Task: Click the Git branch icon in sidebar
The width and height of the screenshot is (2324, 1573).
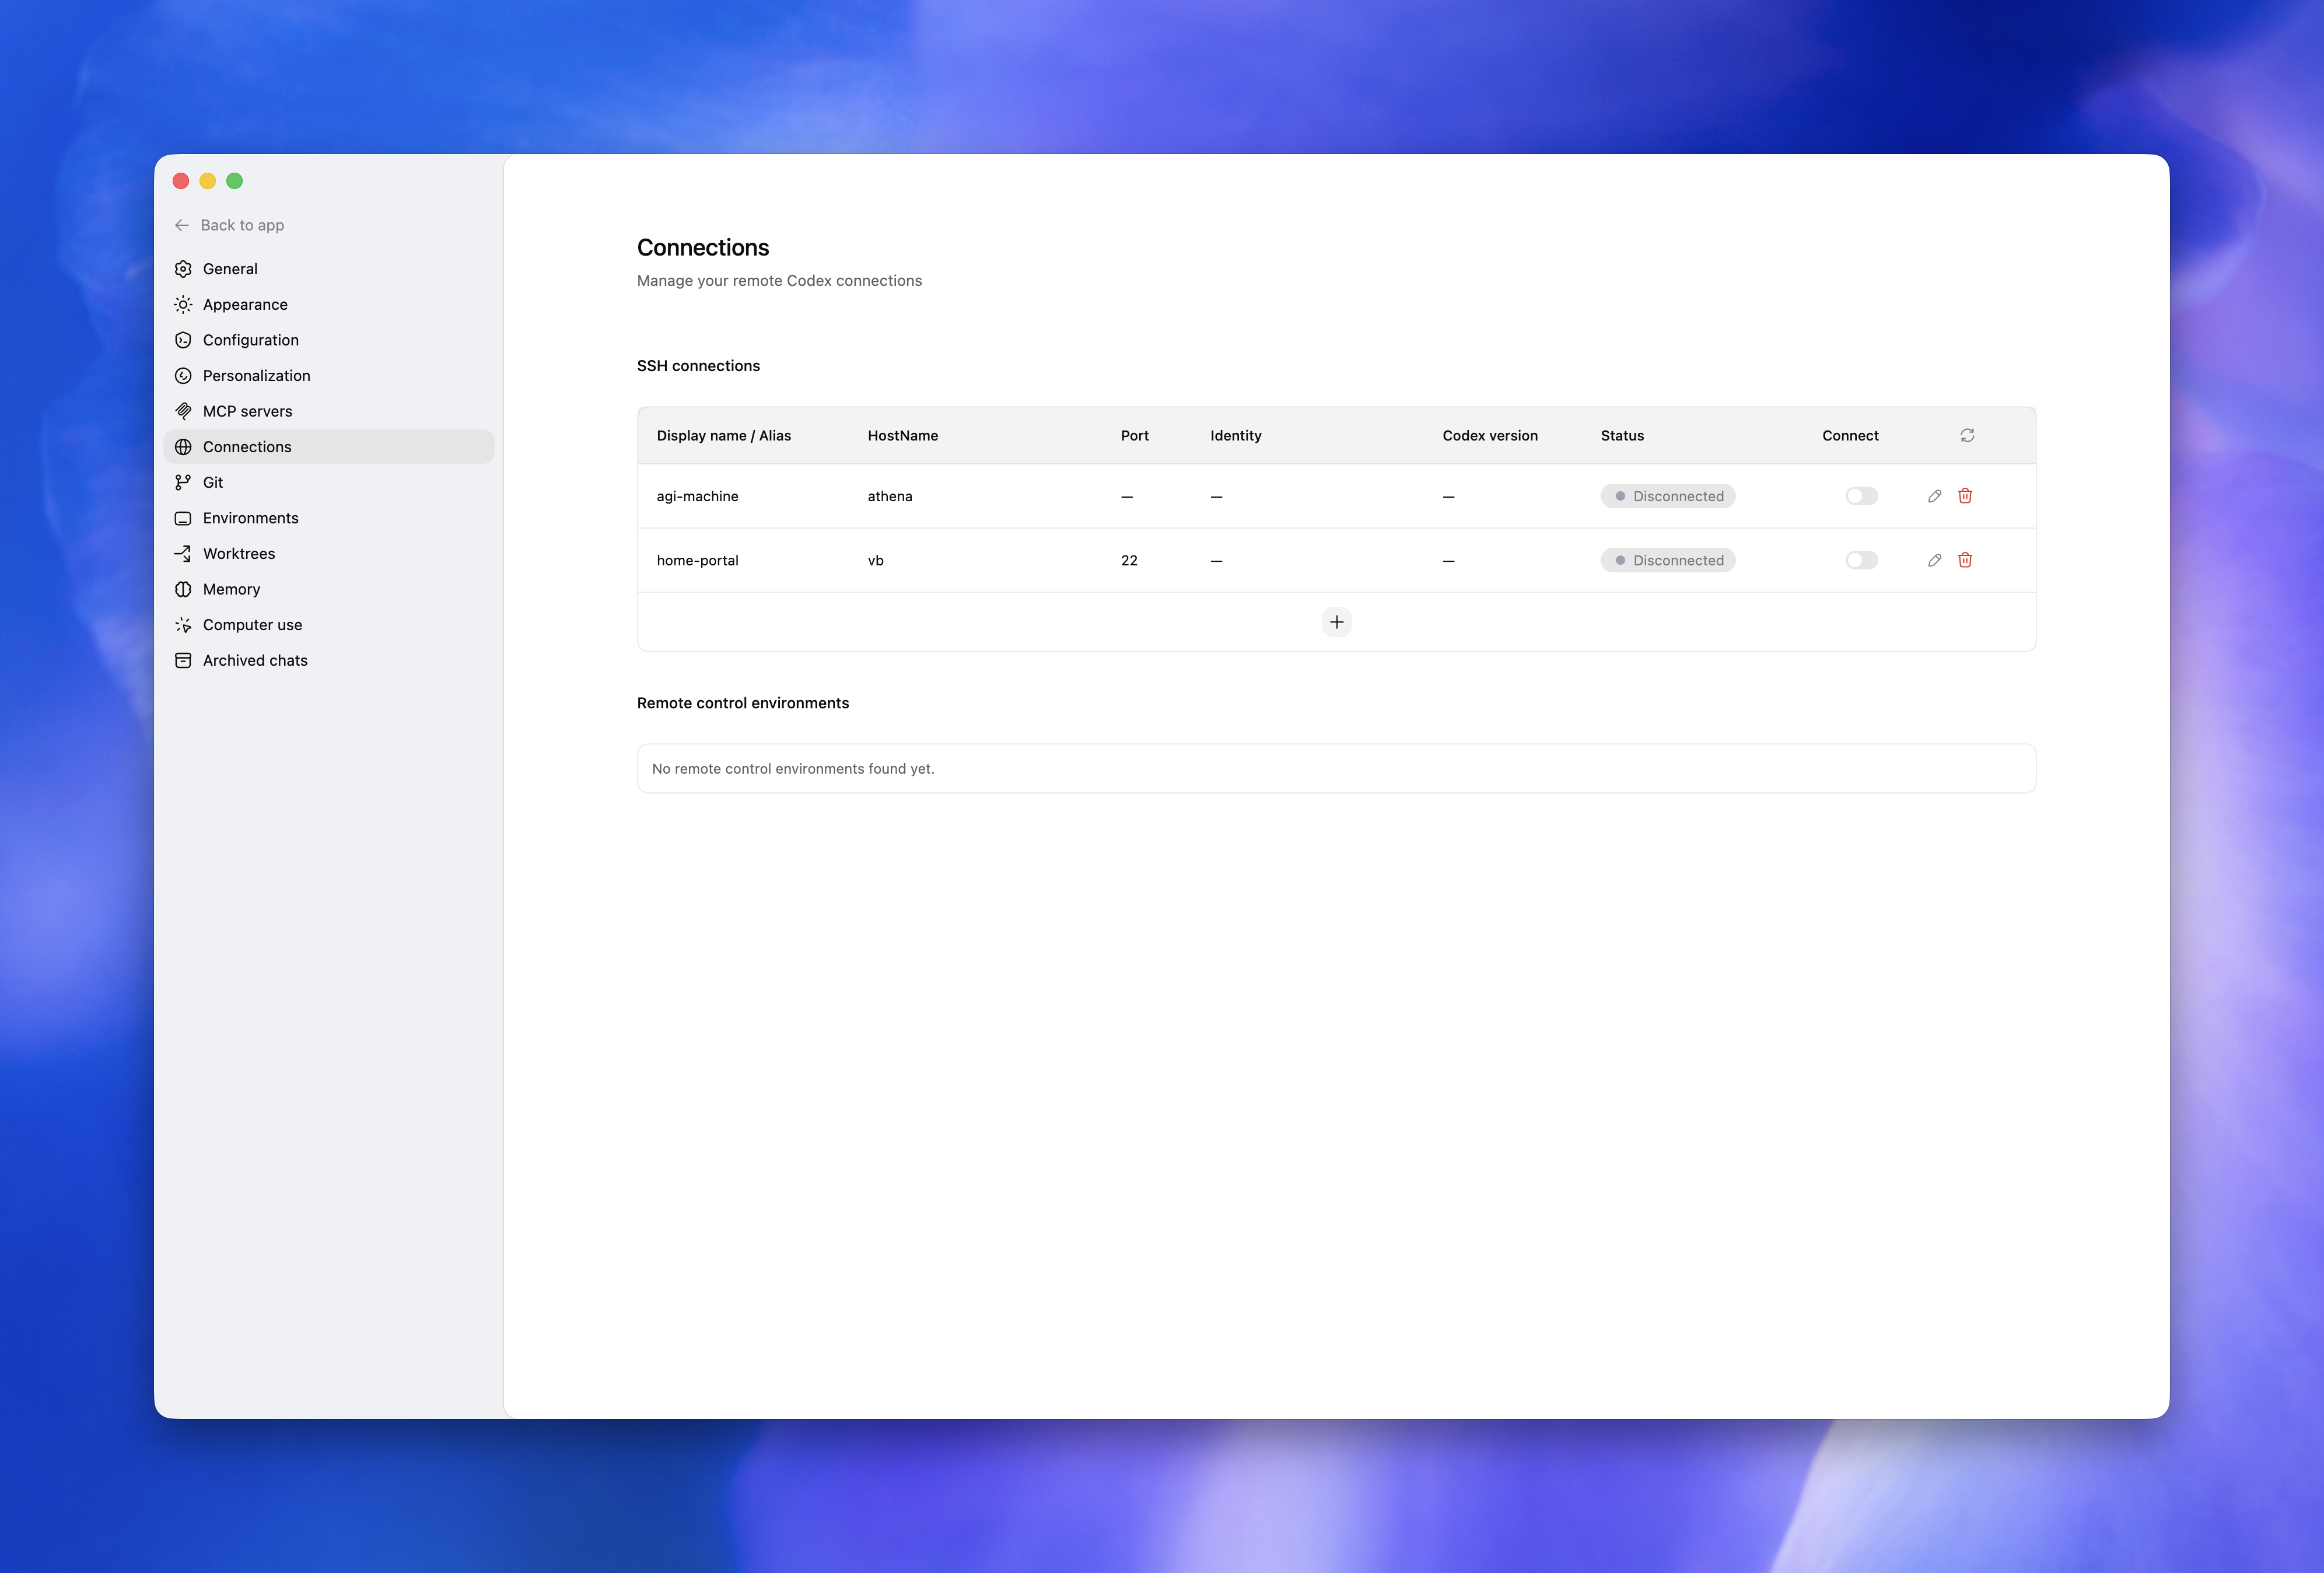Action: [183, 482]
